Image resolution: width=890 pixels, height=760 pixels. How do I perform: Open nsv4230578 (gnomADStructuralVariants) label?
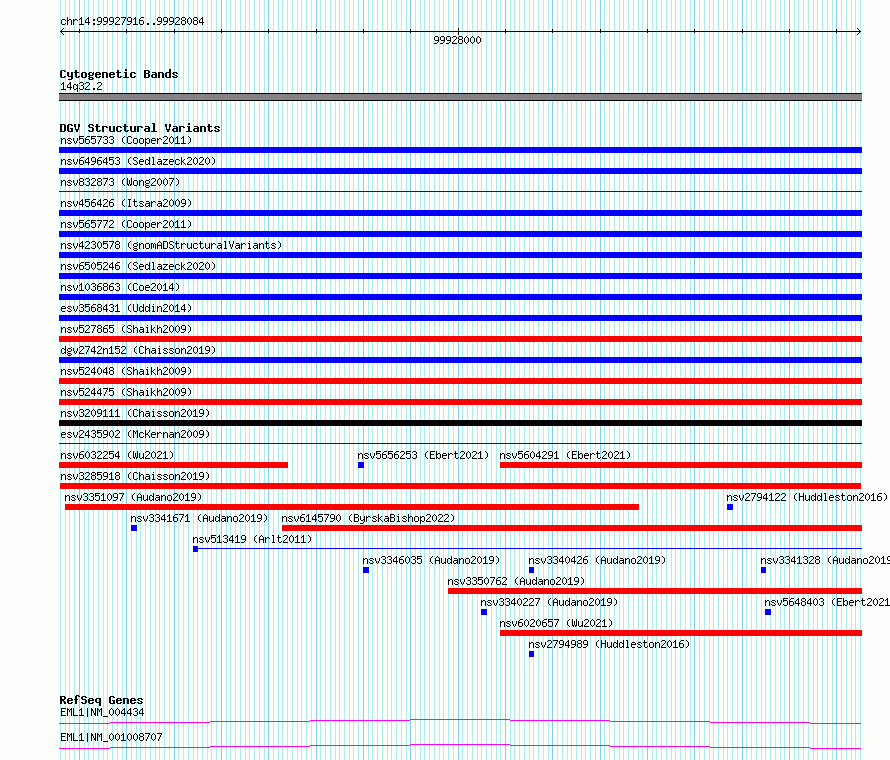click(x=171, y=245)
